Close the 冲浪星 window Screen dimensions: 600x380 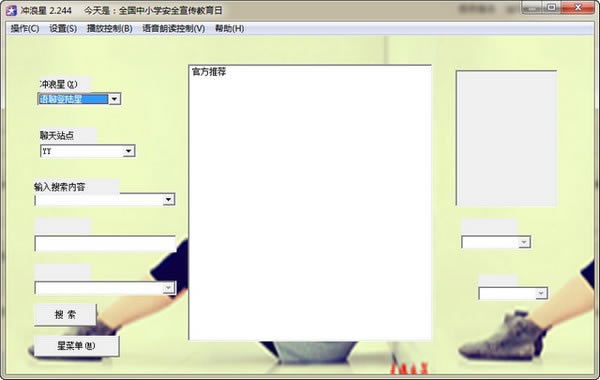pos(579,7)
